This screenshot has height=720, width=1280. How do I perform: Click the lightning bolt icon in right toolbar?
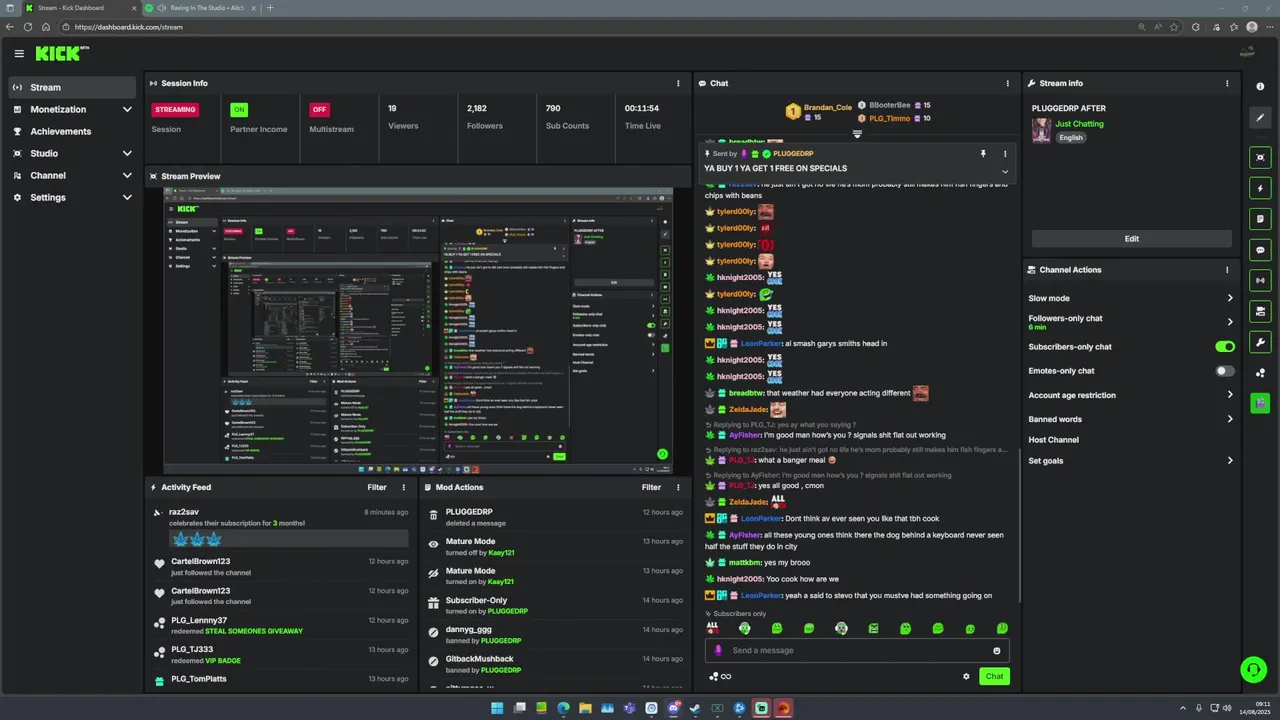coord(1260,188)
